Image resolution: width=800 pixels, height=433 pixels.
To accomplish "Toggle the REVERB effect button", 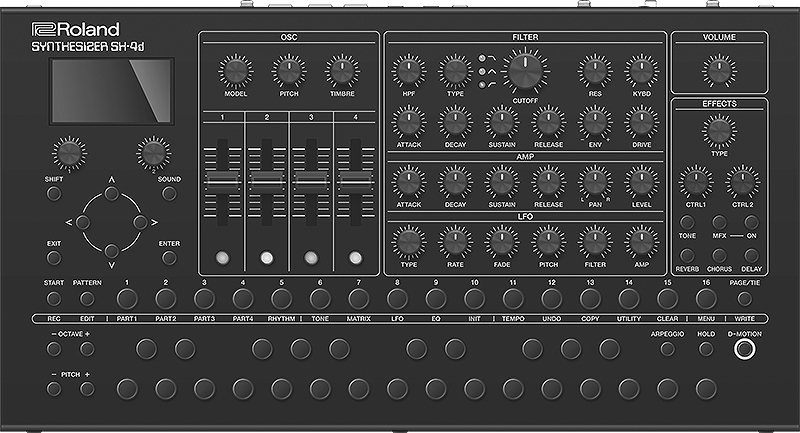I will coord(687,256).
